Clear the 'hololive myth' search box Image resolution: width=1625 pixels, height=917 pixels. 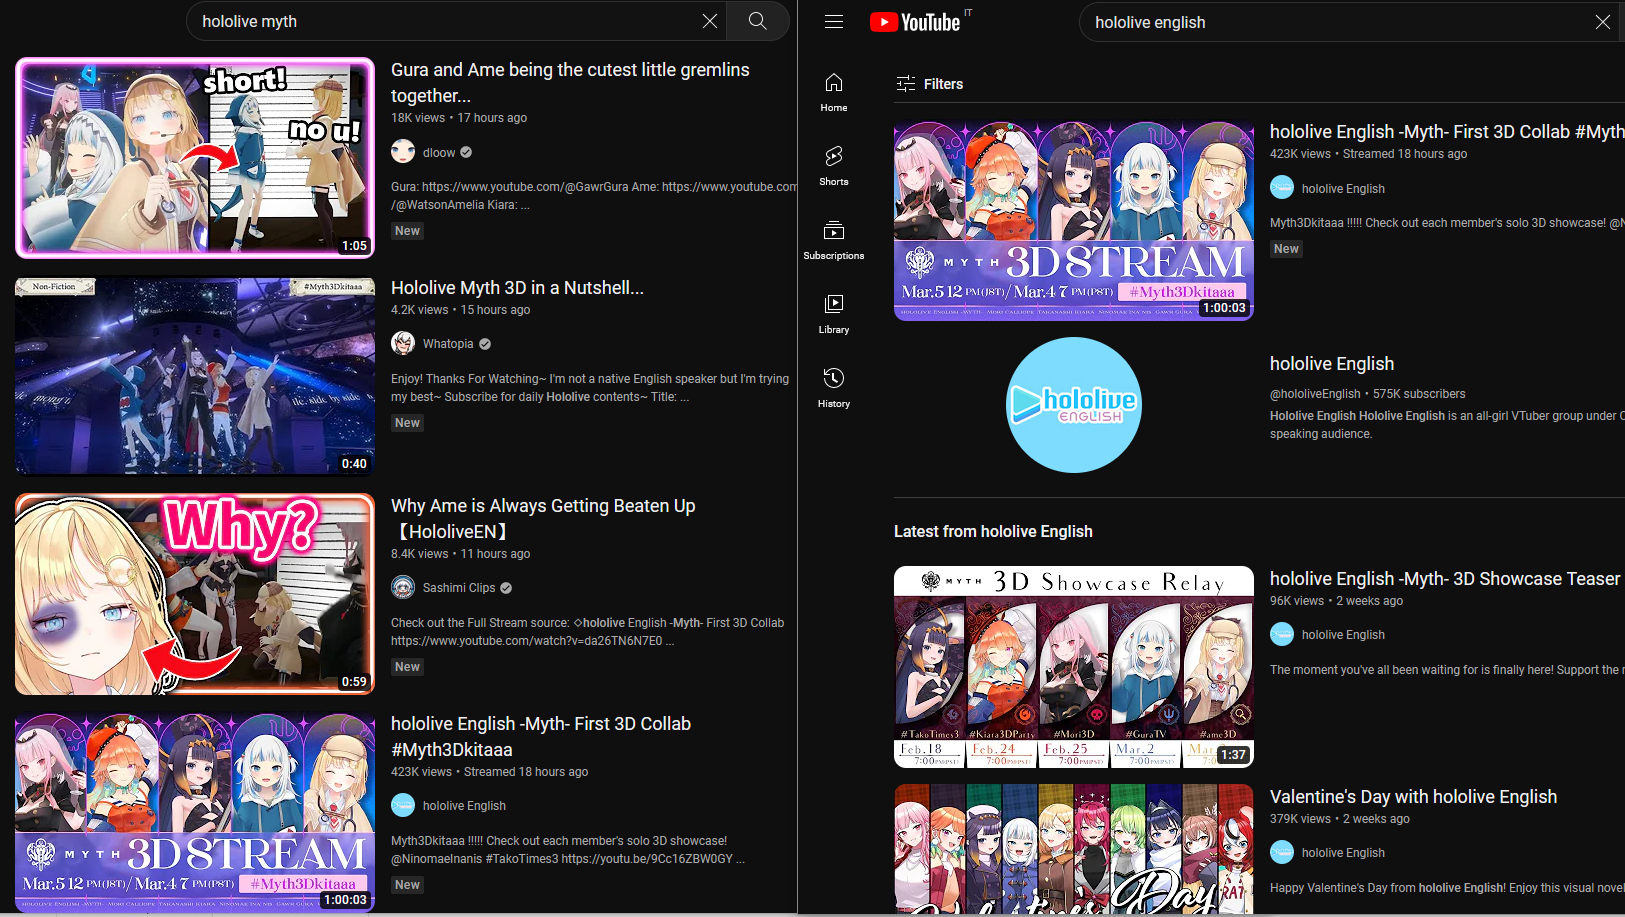tap(710, 21)
